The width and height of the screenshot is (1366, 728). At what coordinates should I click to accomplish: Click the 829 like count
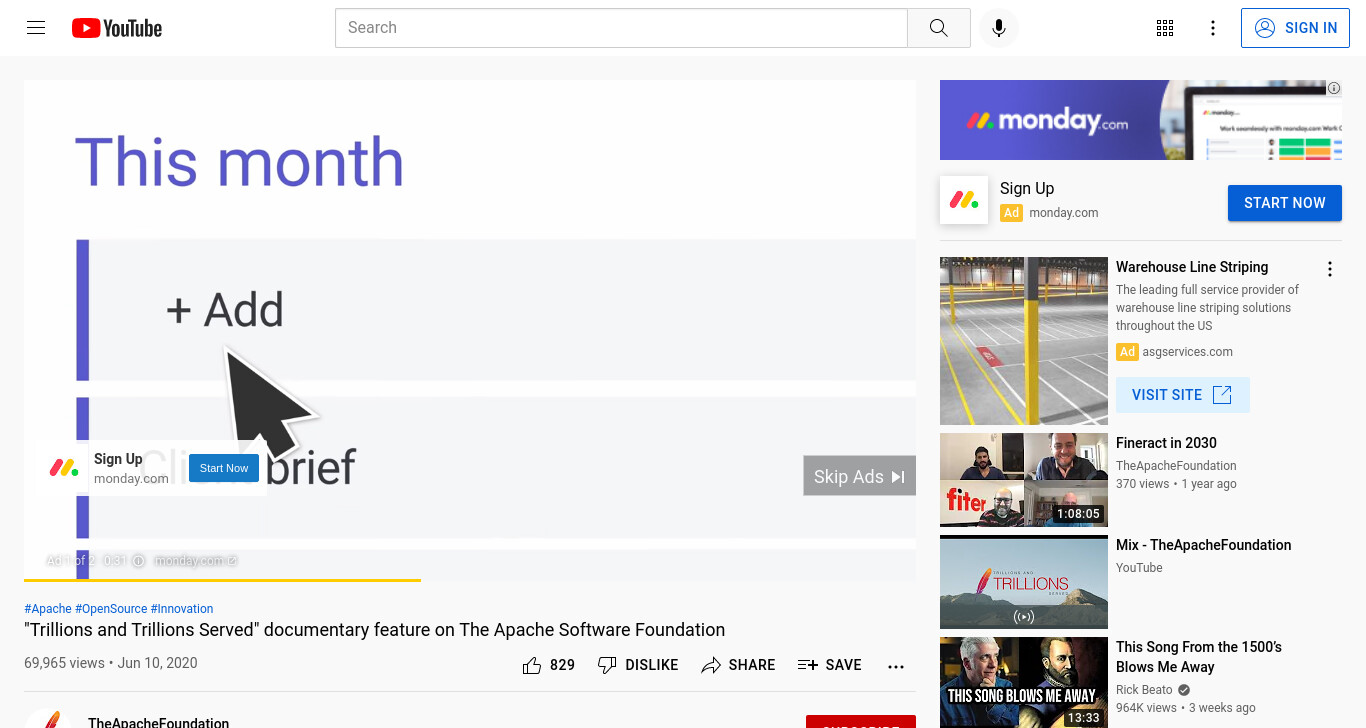562,665
